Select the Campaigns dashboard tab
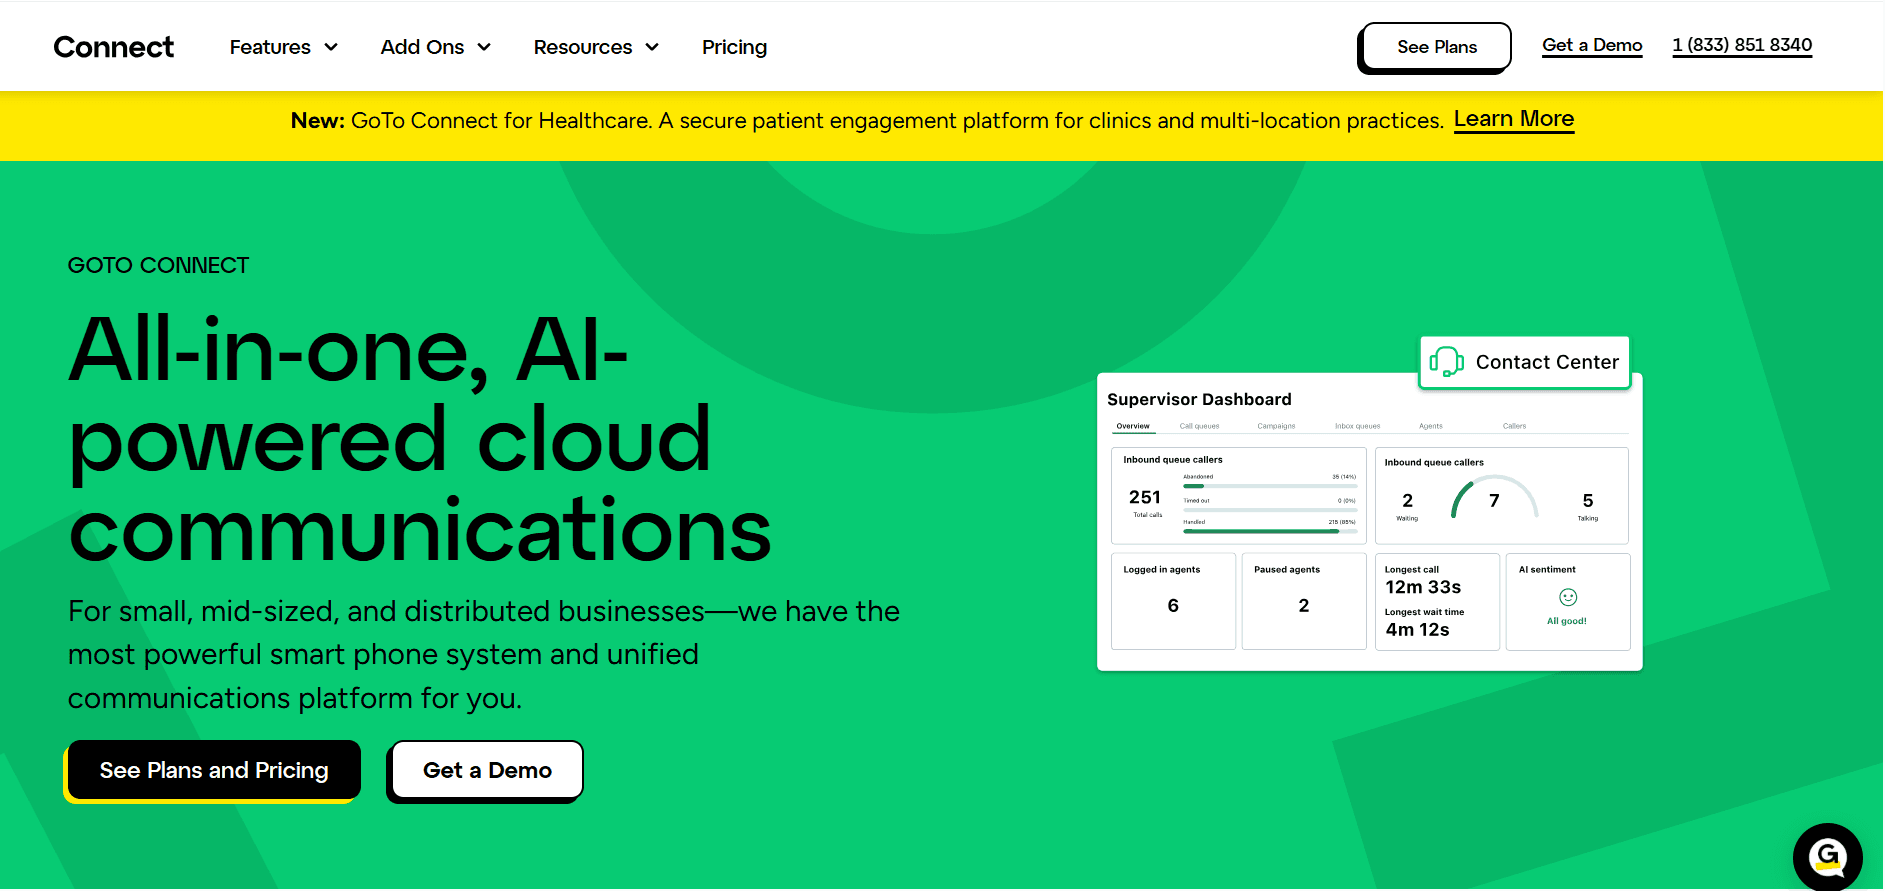The image size is (1885, 891). tap(1276, 426)
